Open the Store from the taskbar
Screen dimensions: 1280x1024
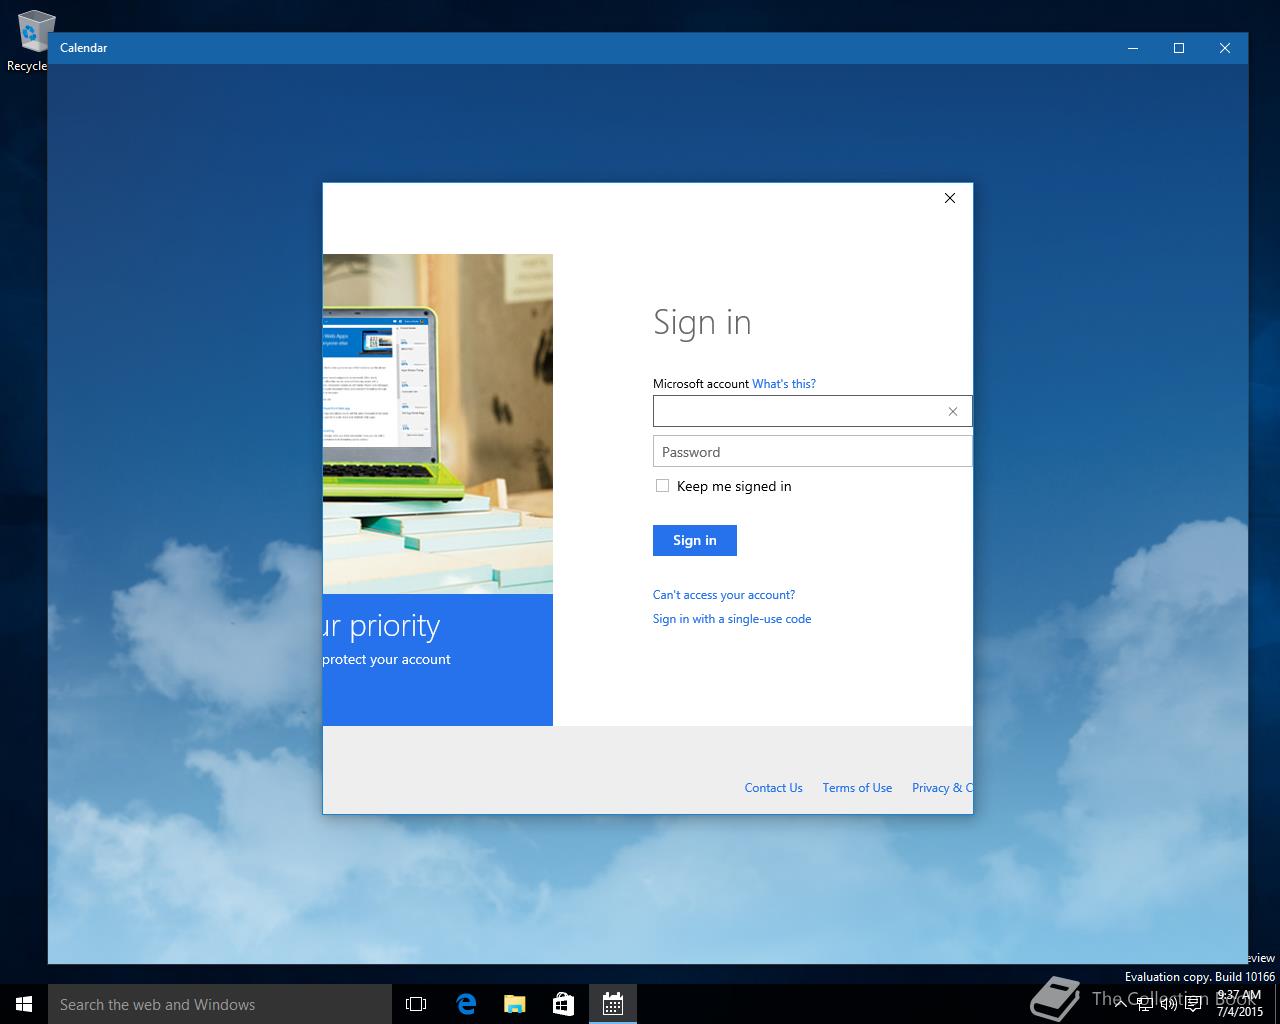[563, 1004]
